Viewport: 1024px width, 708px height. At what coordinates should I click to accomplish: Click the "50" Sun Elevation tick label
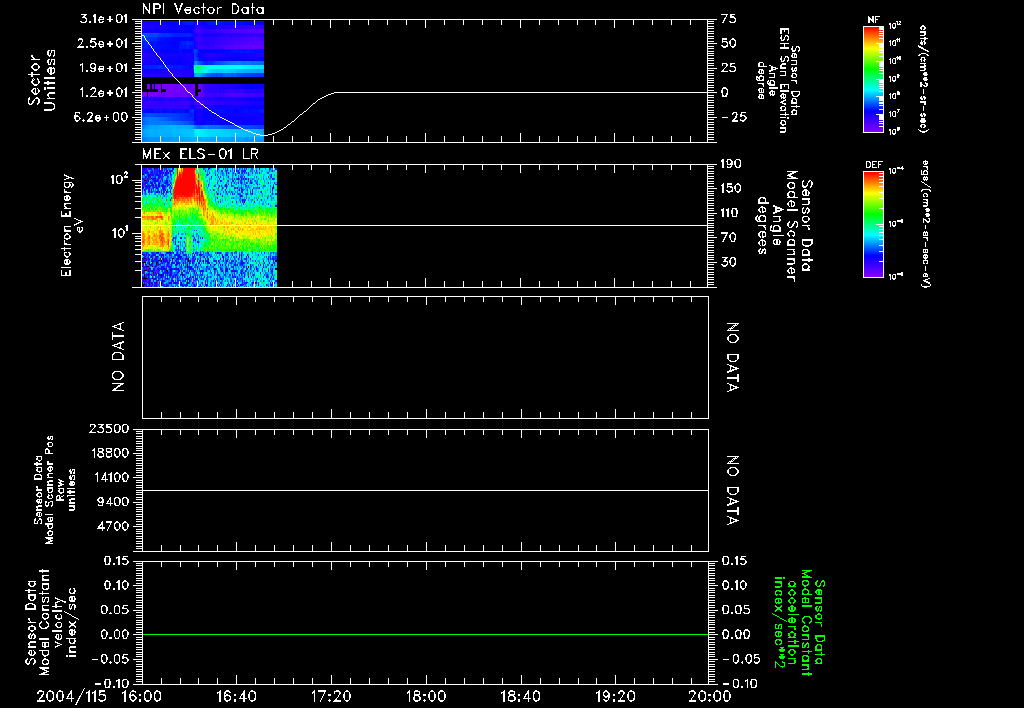729,43
